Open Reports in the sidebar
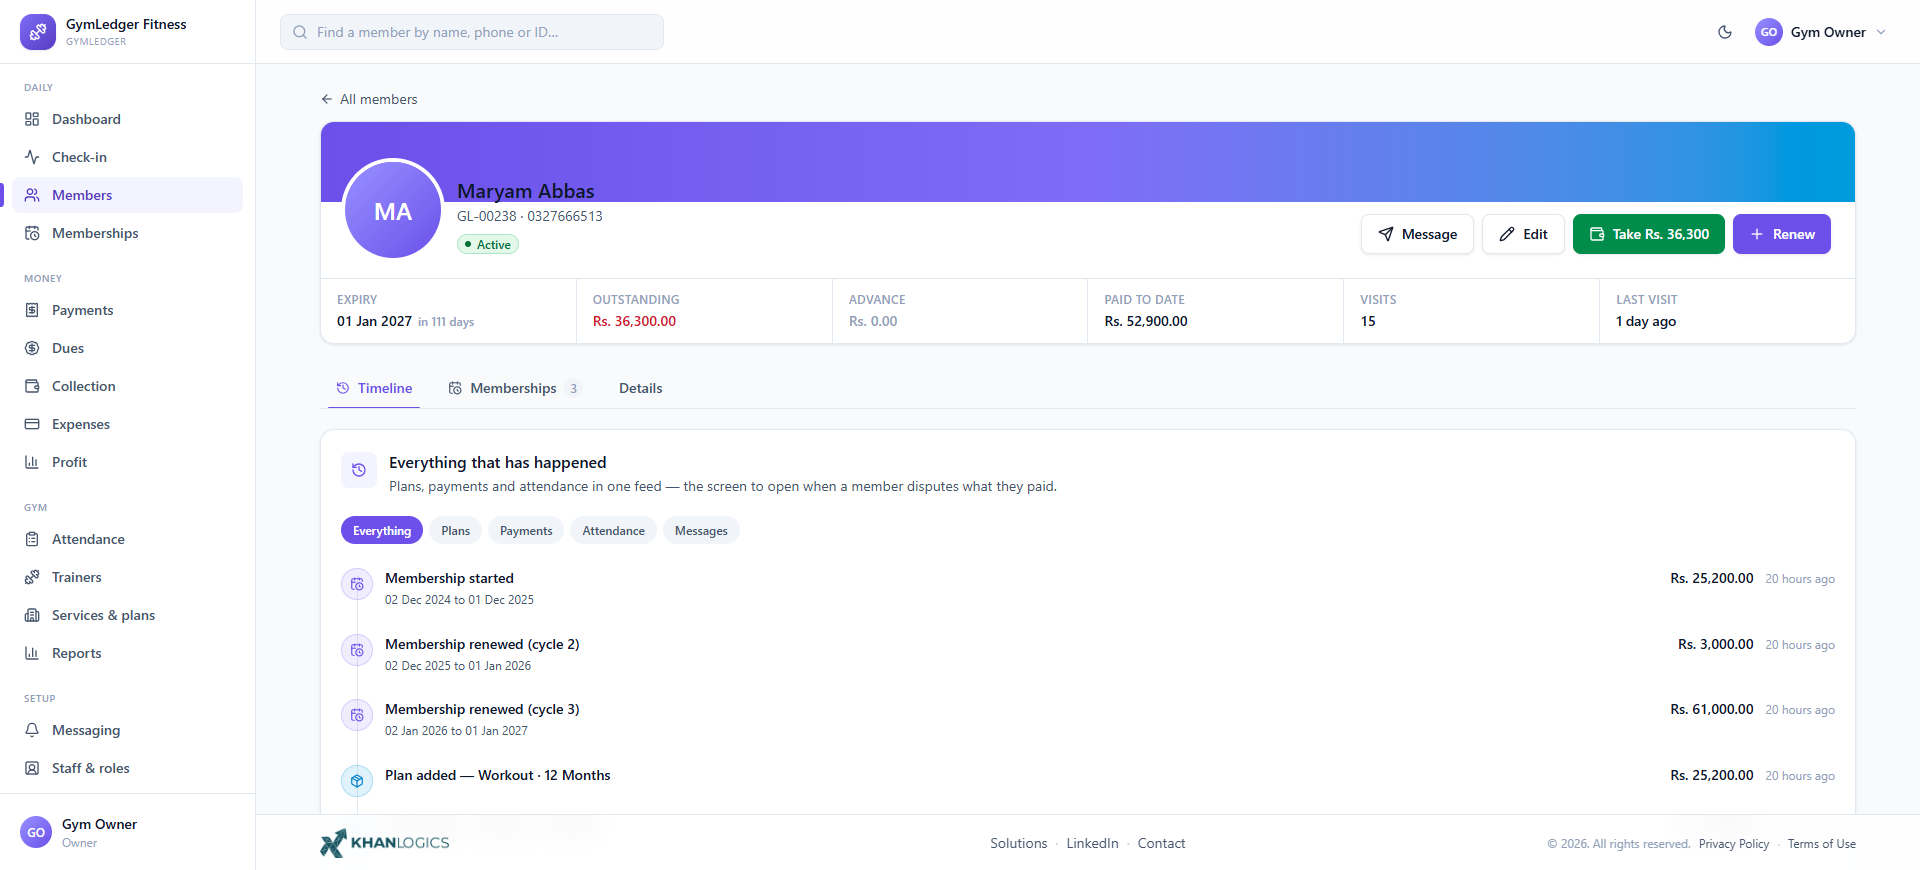This screenshot has height=870, width=1920. click(x=128, y=653)
